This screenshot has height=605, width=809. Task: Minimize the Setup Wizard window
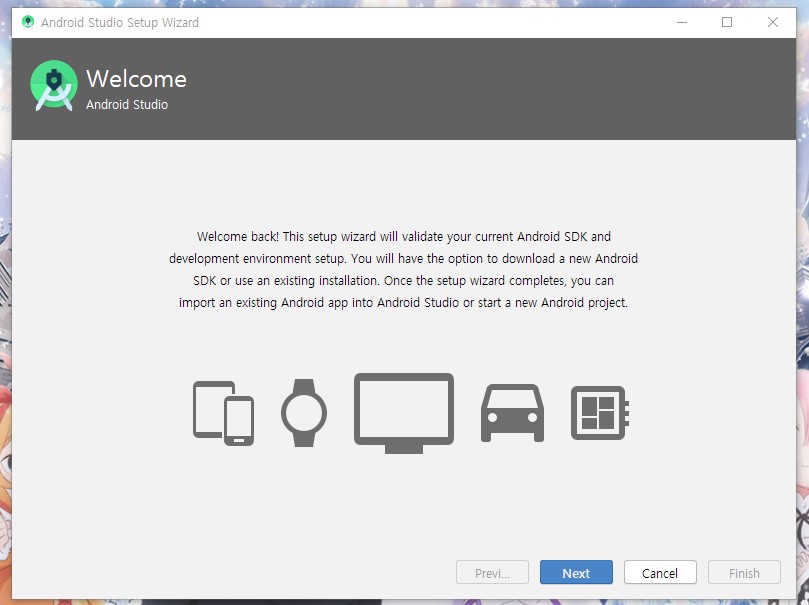tap(682, 22)
